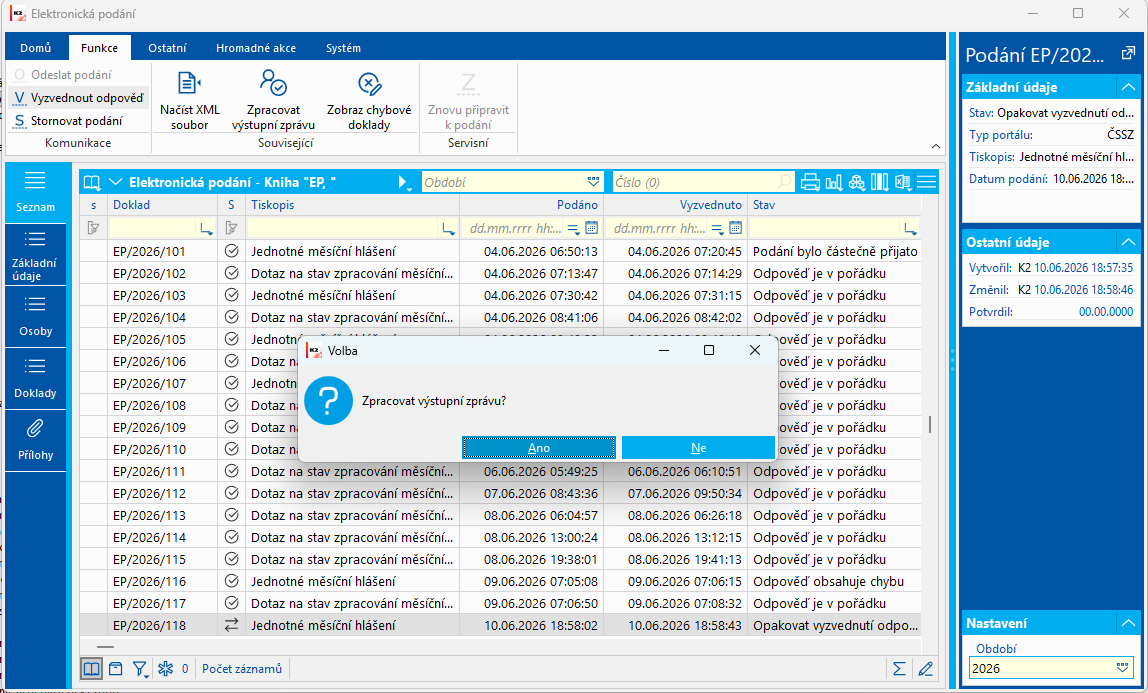Click the sum sigma icon
Image resolution: width=1148 pixels, height=693 pixels.
pos(898,668)
